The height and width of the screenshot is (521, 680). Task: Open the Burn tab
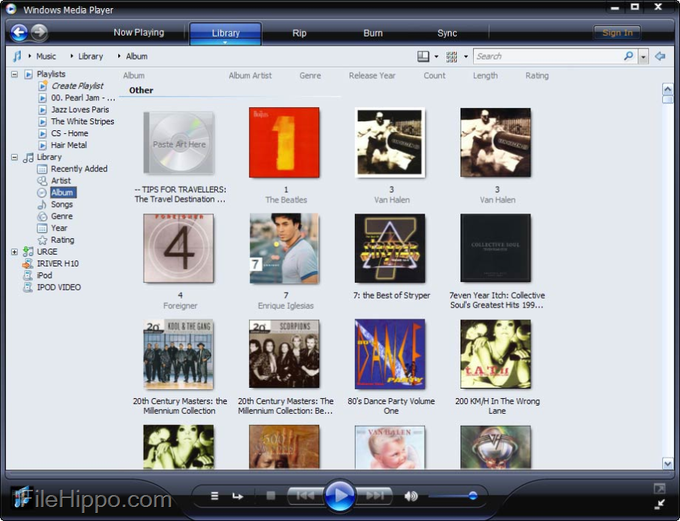[372, 33]
